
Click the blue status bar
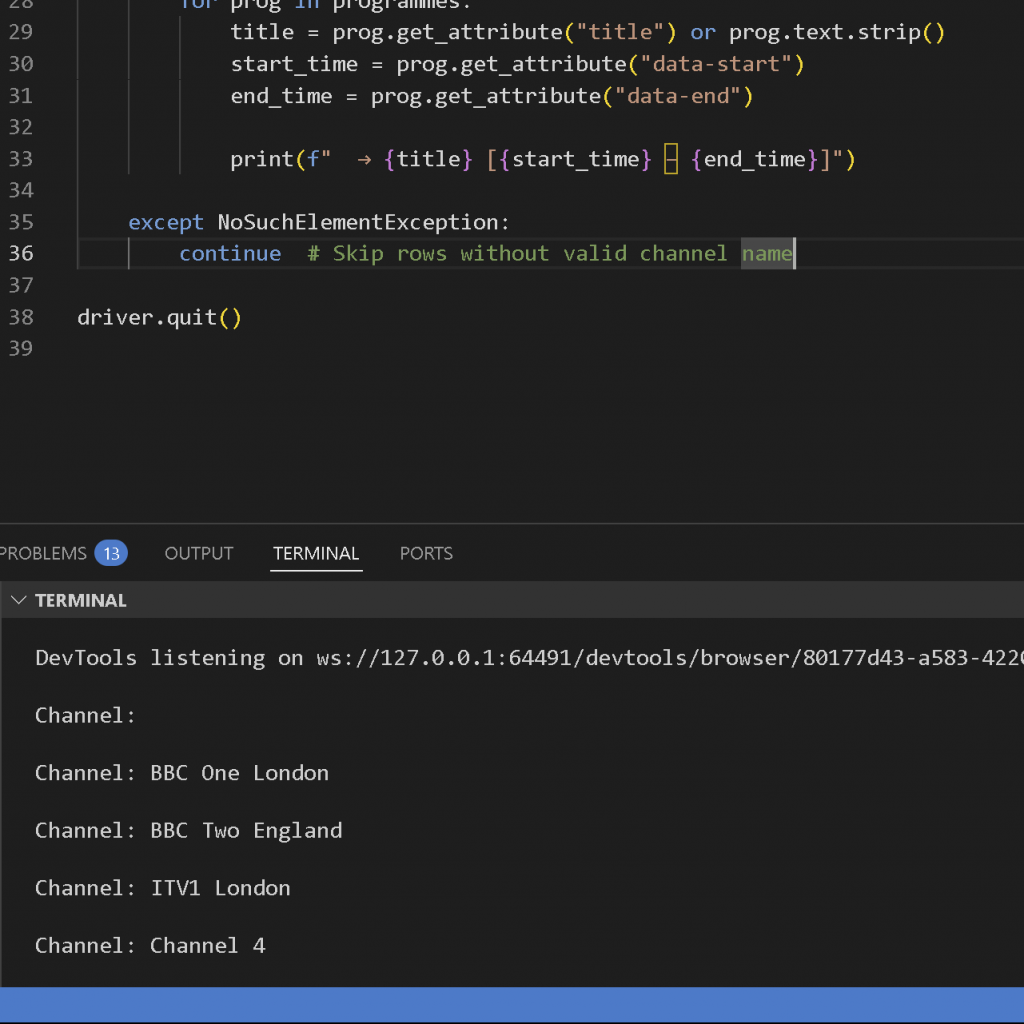[x=512, y=1005]
